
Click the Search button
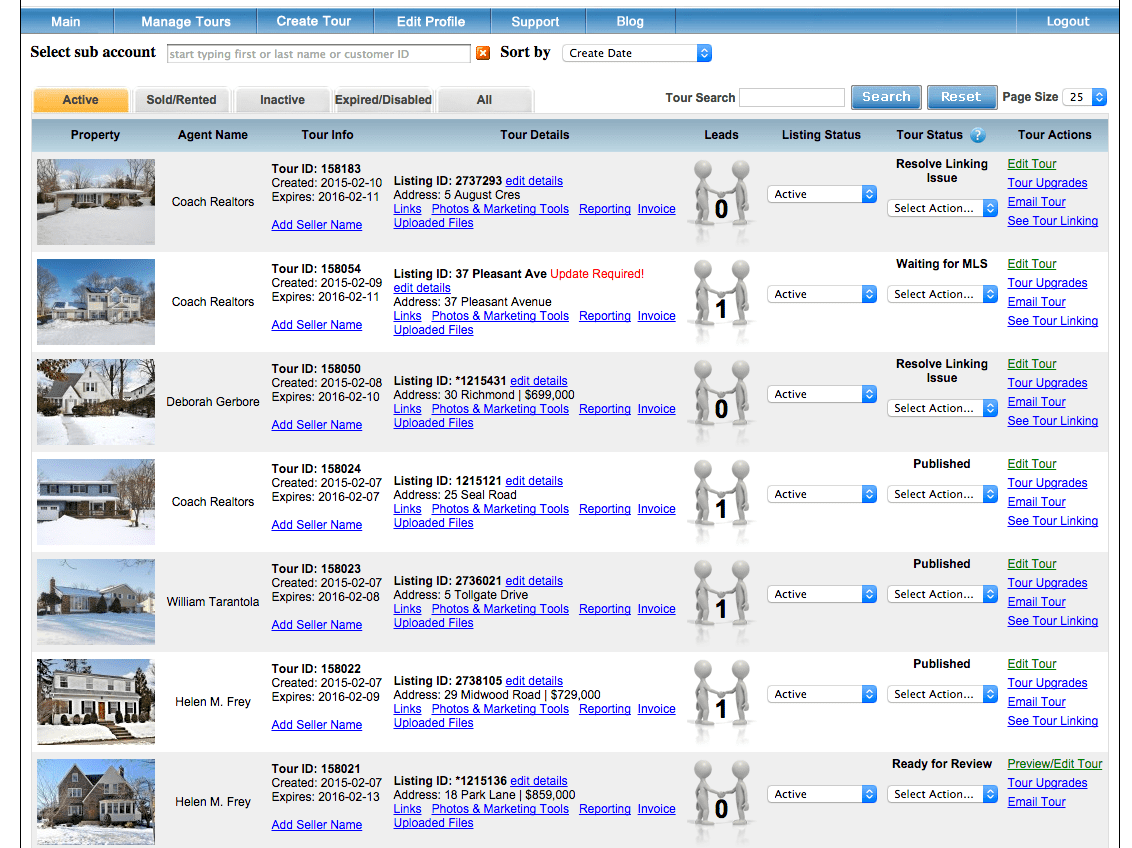[886, 97]
